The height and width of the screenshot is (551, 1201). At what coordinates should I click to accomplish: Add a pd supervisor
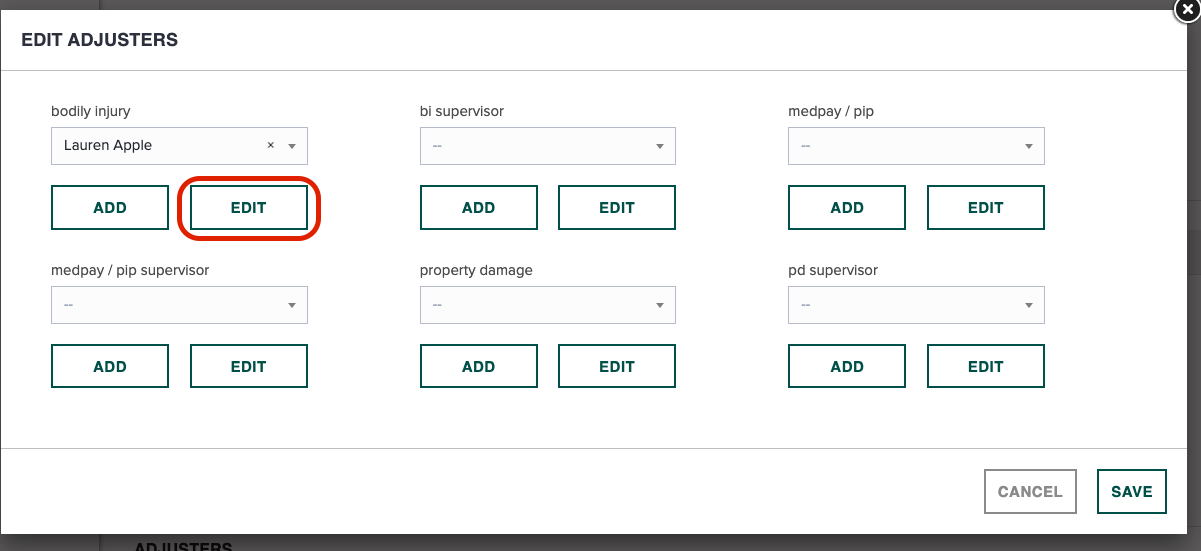tap(847, 367)
